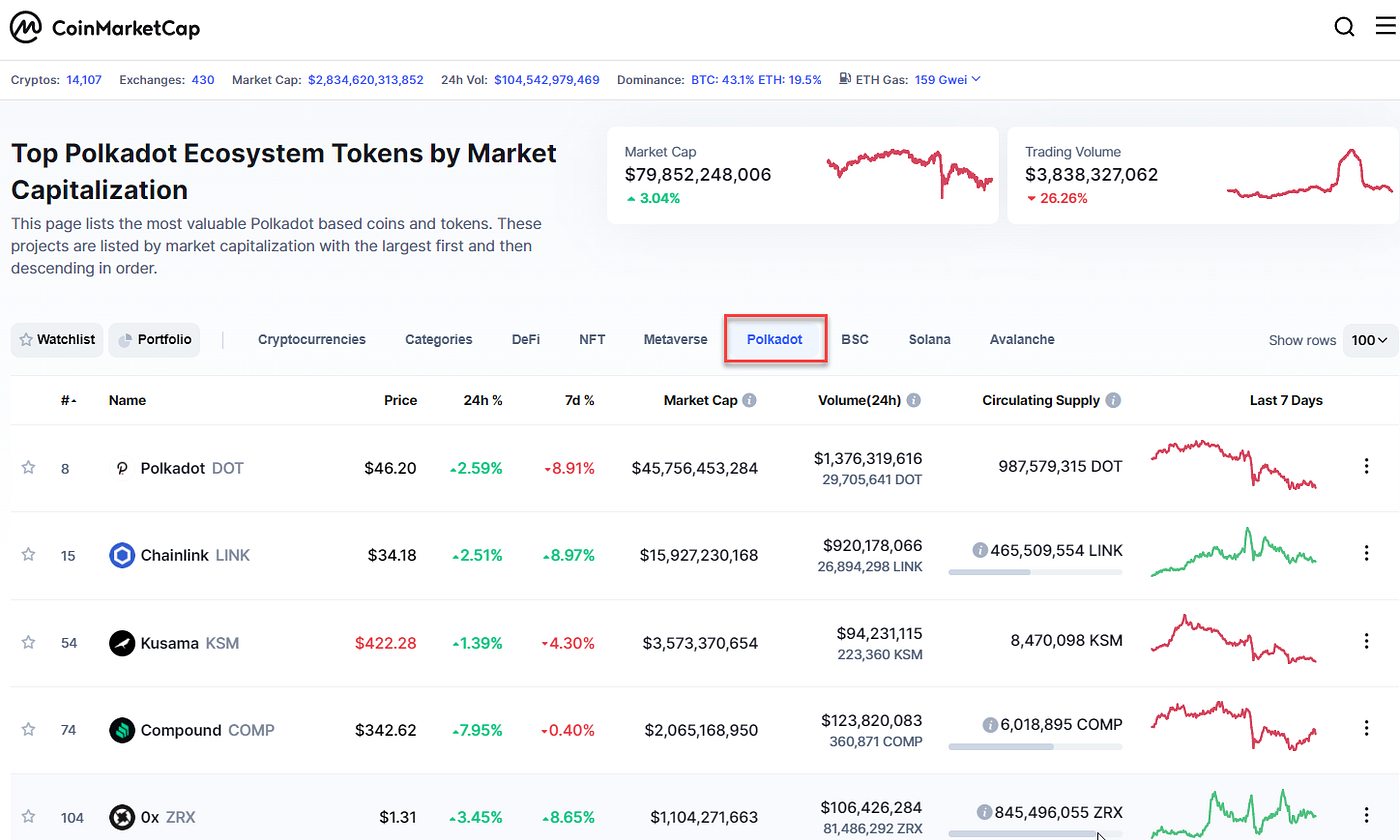The width and height of the screenshot is (1400, 840).
Task: Switch to the Avalanche tab
Action: pyautogui.click(x=1022, y=340)
